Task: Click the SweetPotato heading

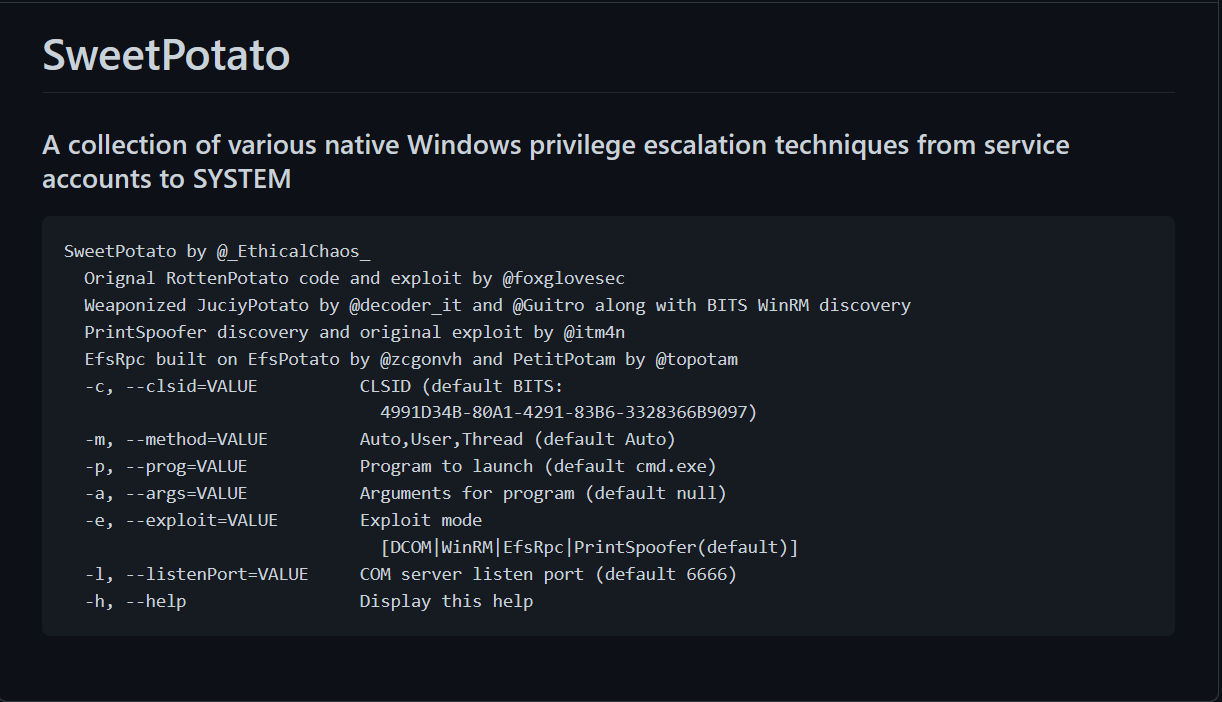Action: pos(166,55)
